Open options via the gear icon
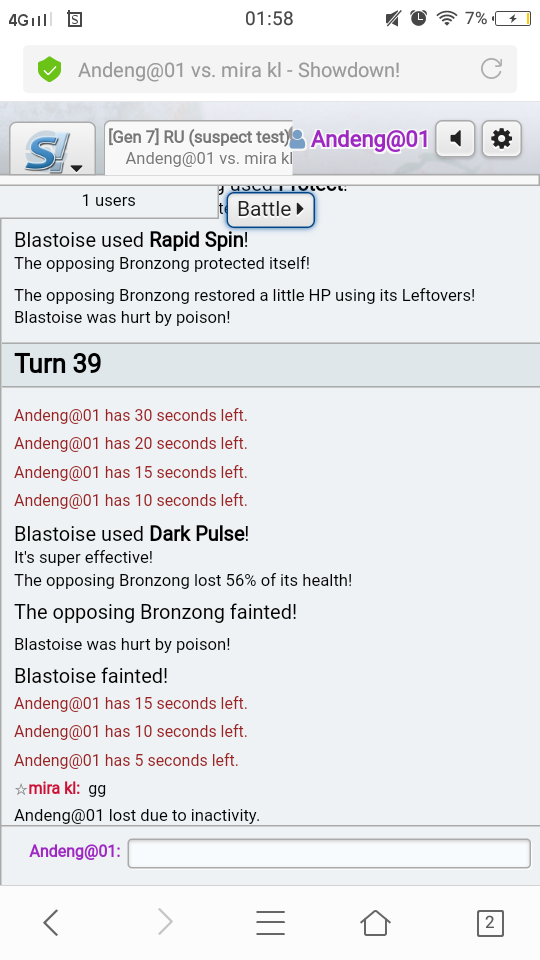The height and width of the screenshot is (960, 540). pos(501,139)
